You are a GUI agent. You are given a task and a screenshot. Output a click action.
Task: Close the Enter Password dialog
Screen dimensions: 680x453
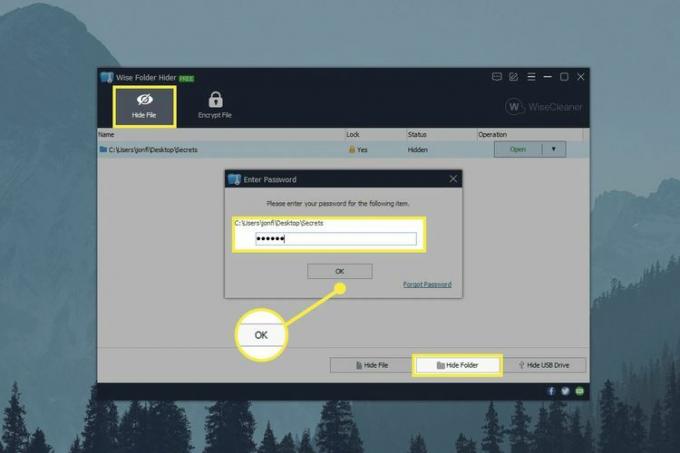453,179
